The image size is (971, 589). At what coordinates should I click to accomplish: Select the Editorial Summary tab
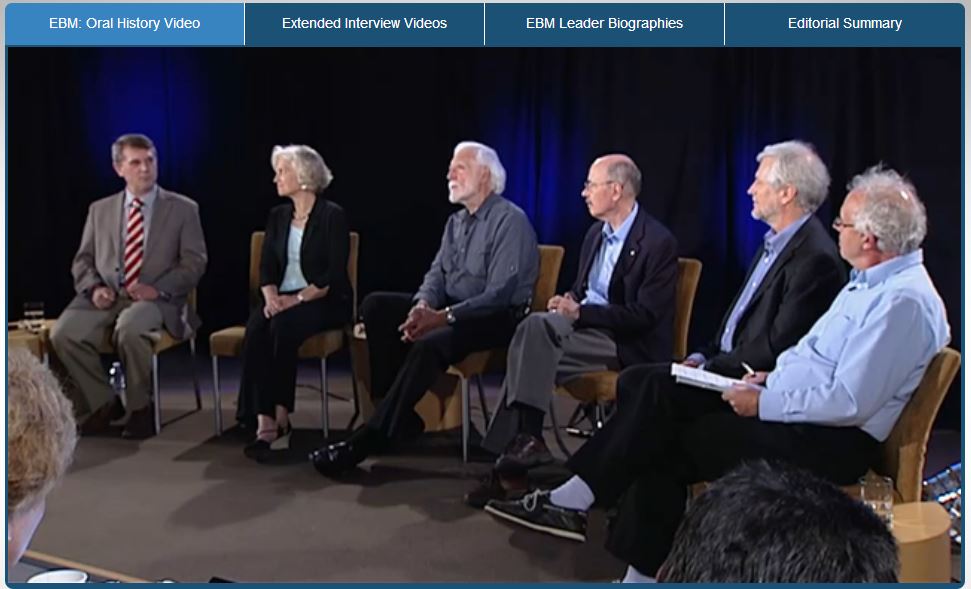tap(844, 24)
